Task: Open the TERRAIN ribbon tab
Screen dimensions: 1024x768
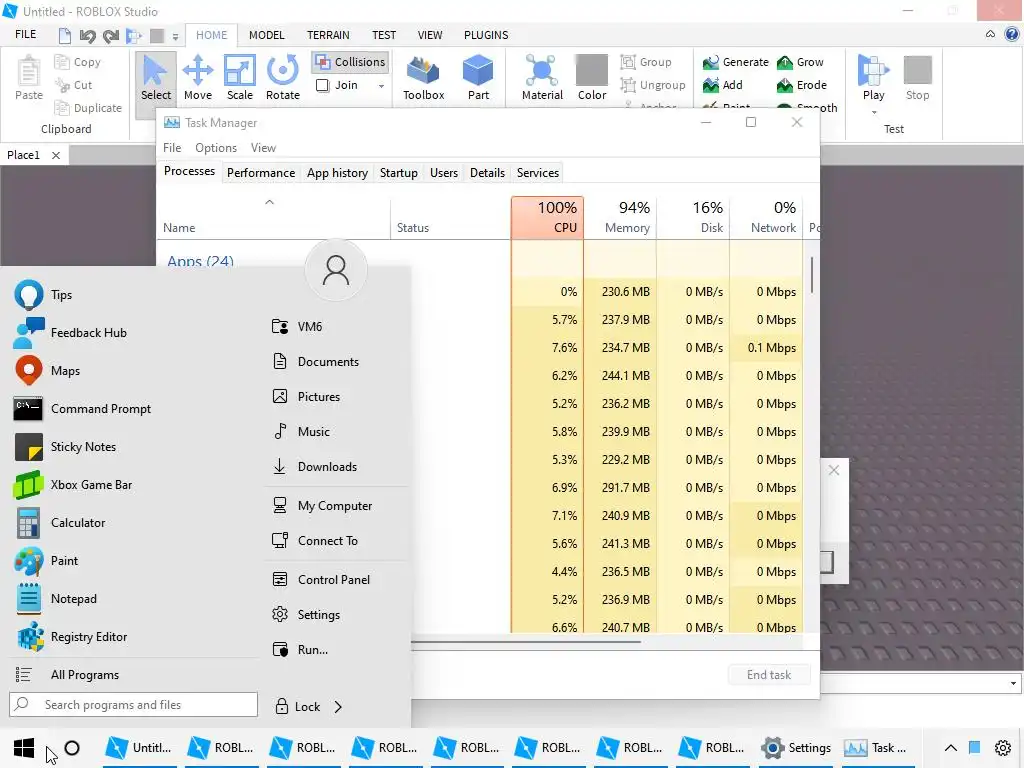Action: pos(328,35)
